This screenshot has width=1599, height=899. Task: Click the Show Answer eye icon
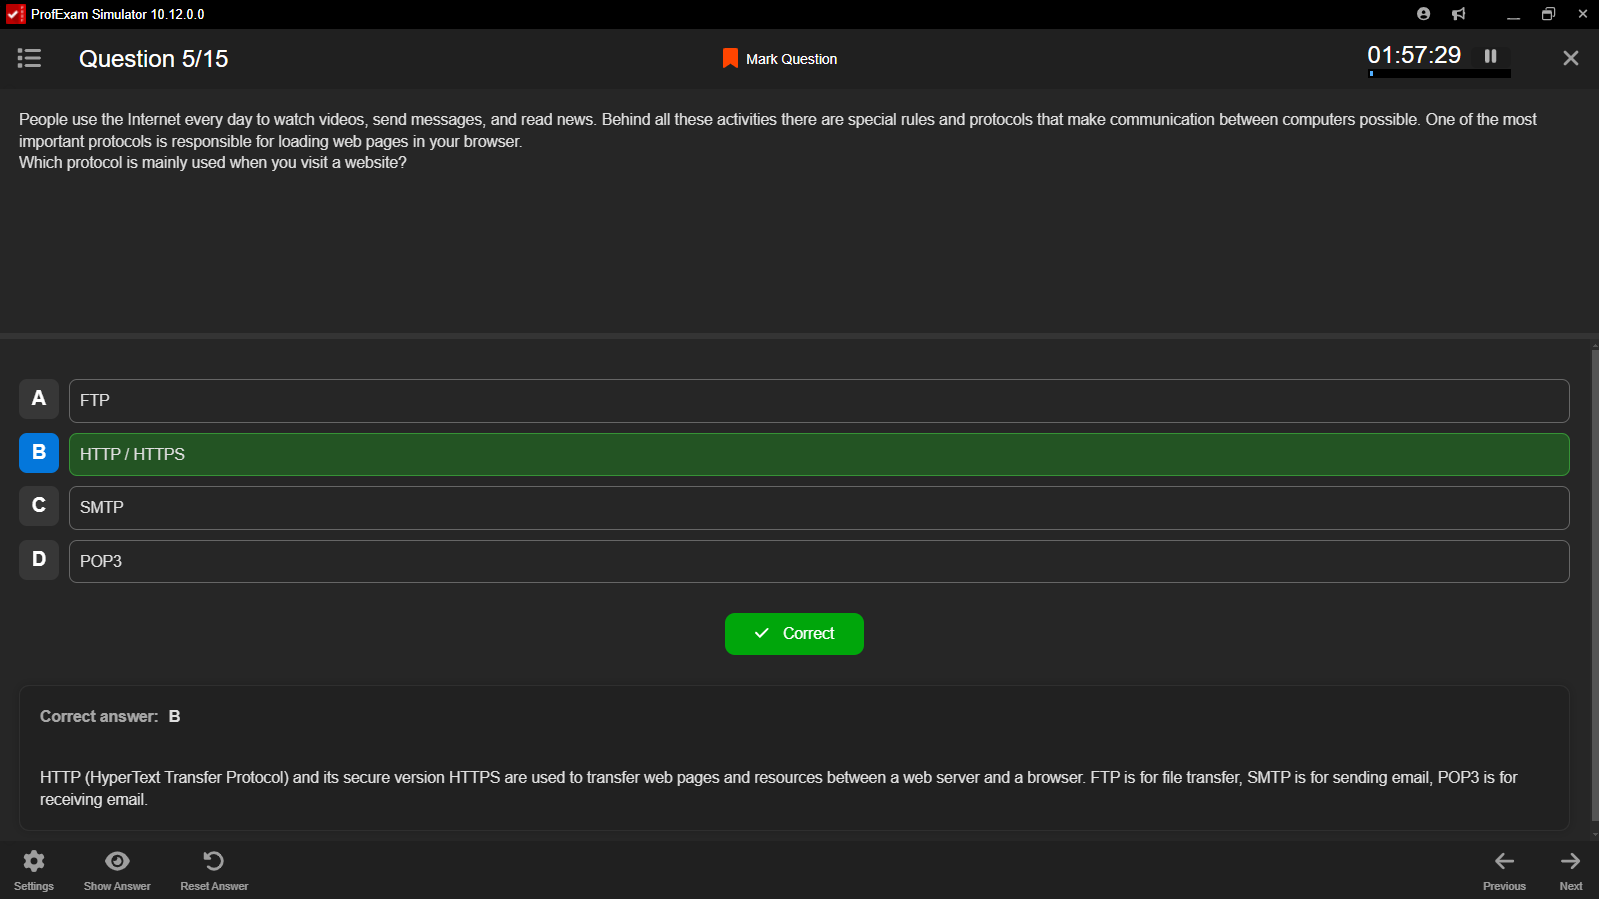pos(117,861)
